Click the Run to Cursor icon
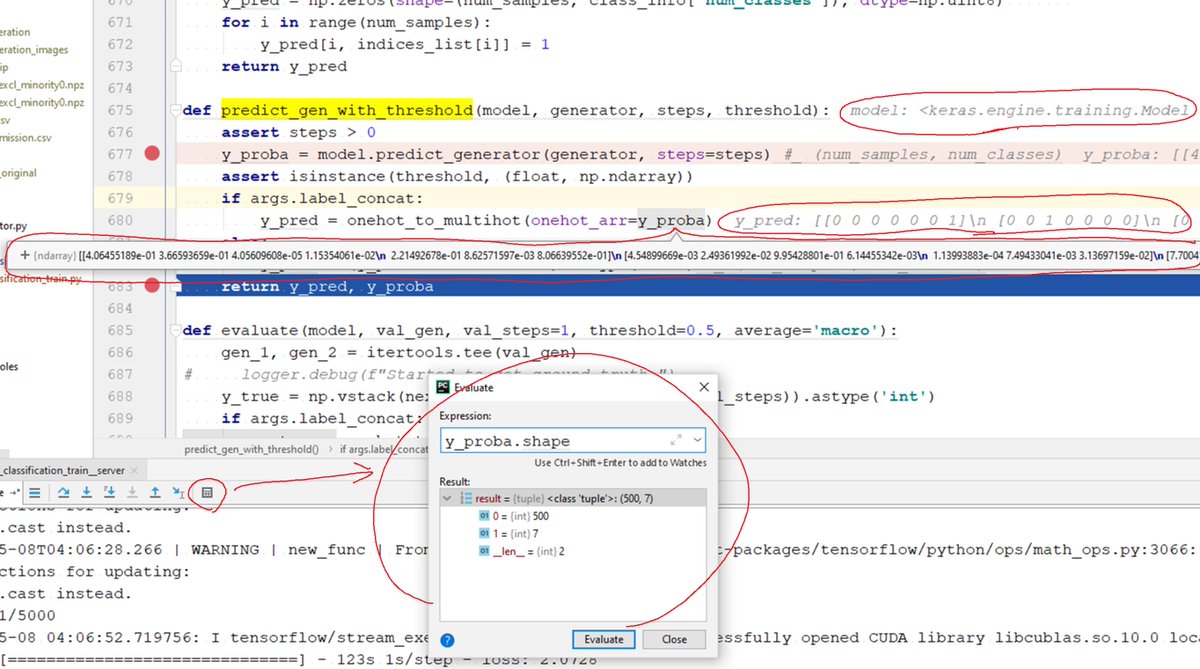Viewport: 1200px width, 669px height. pyautogui.click(x=179, y=494)
